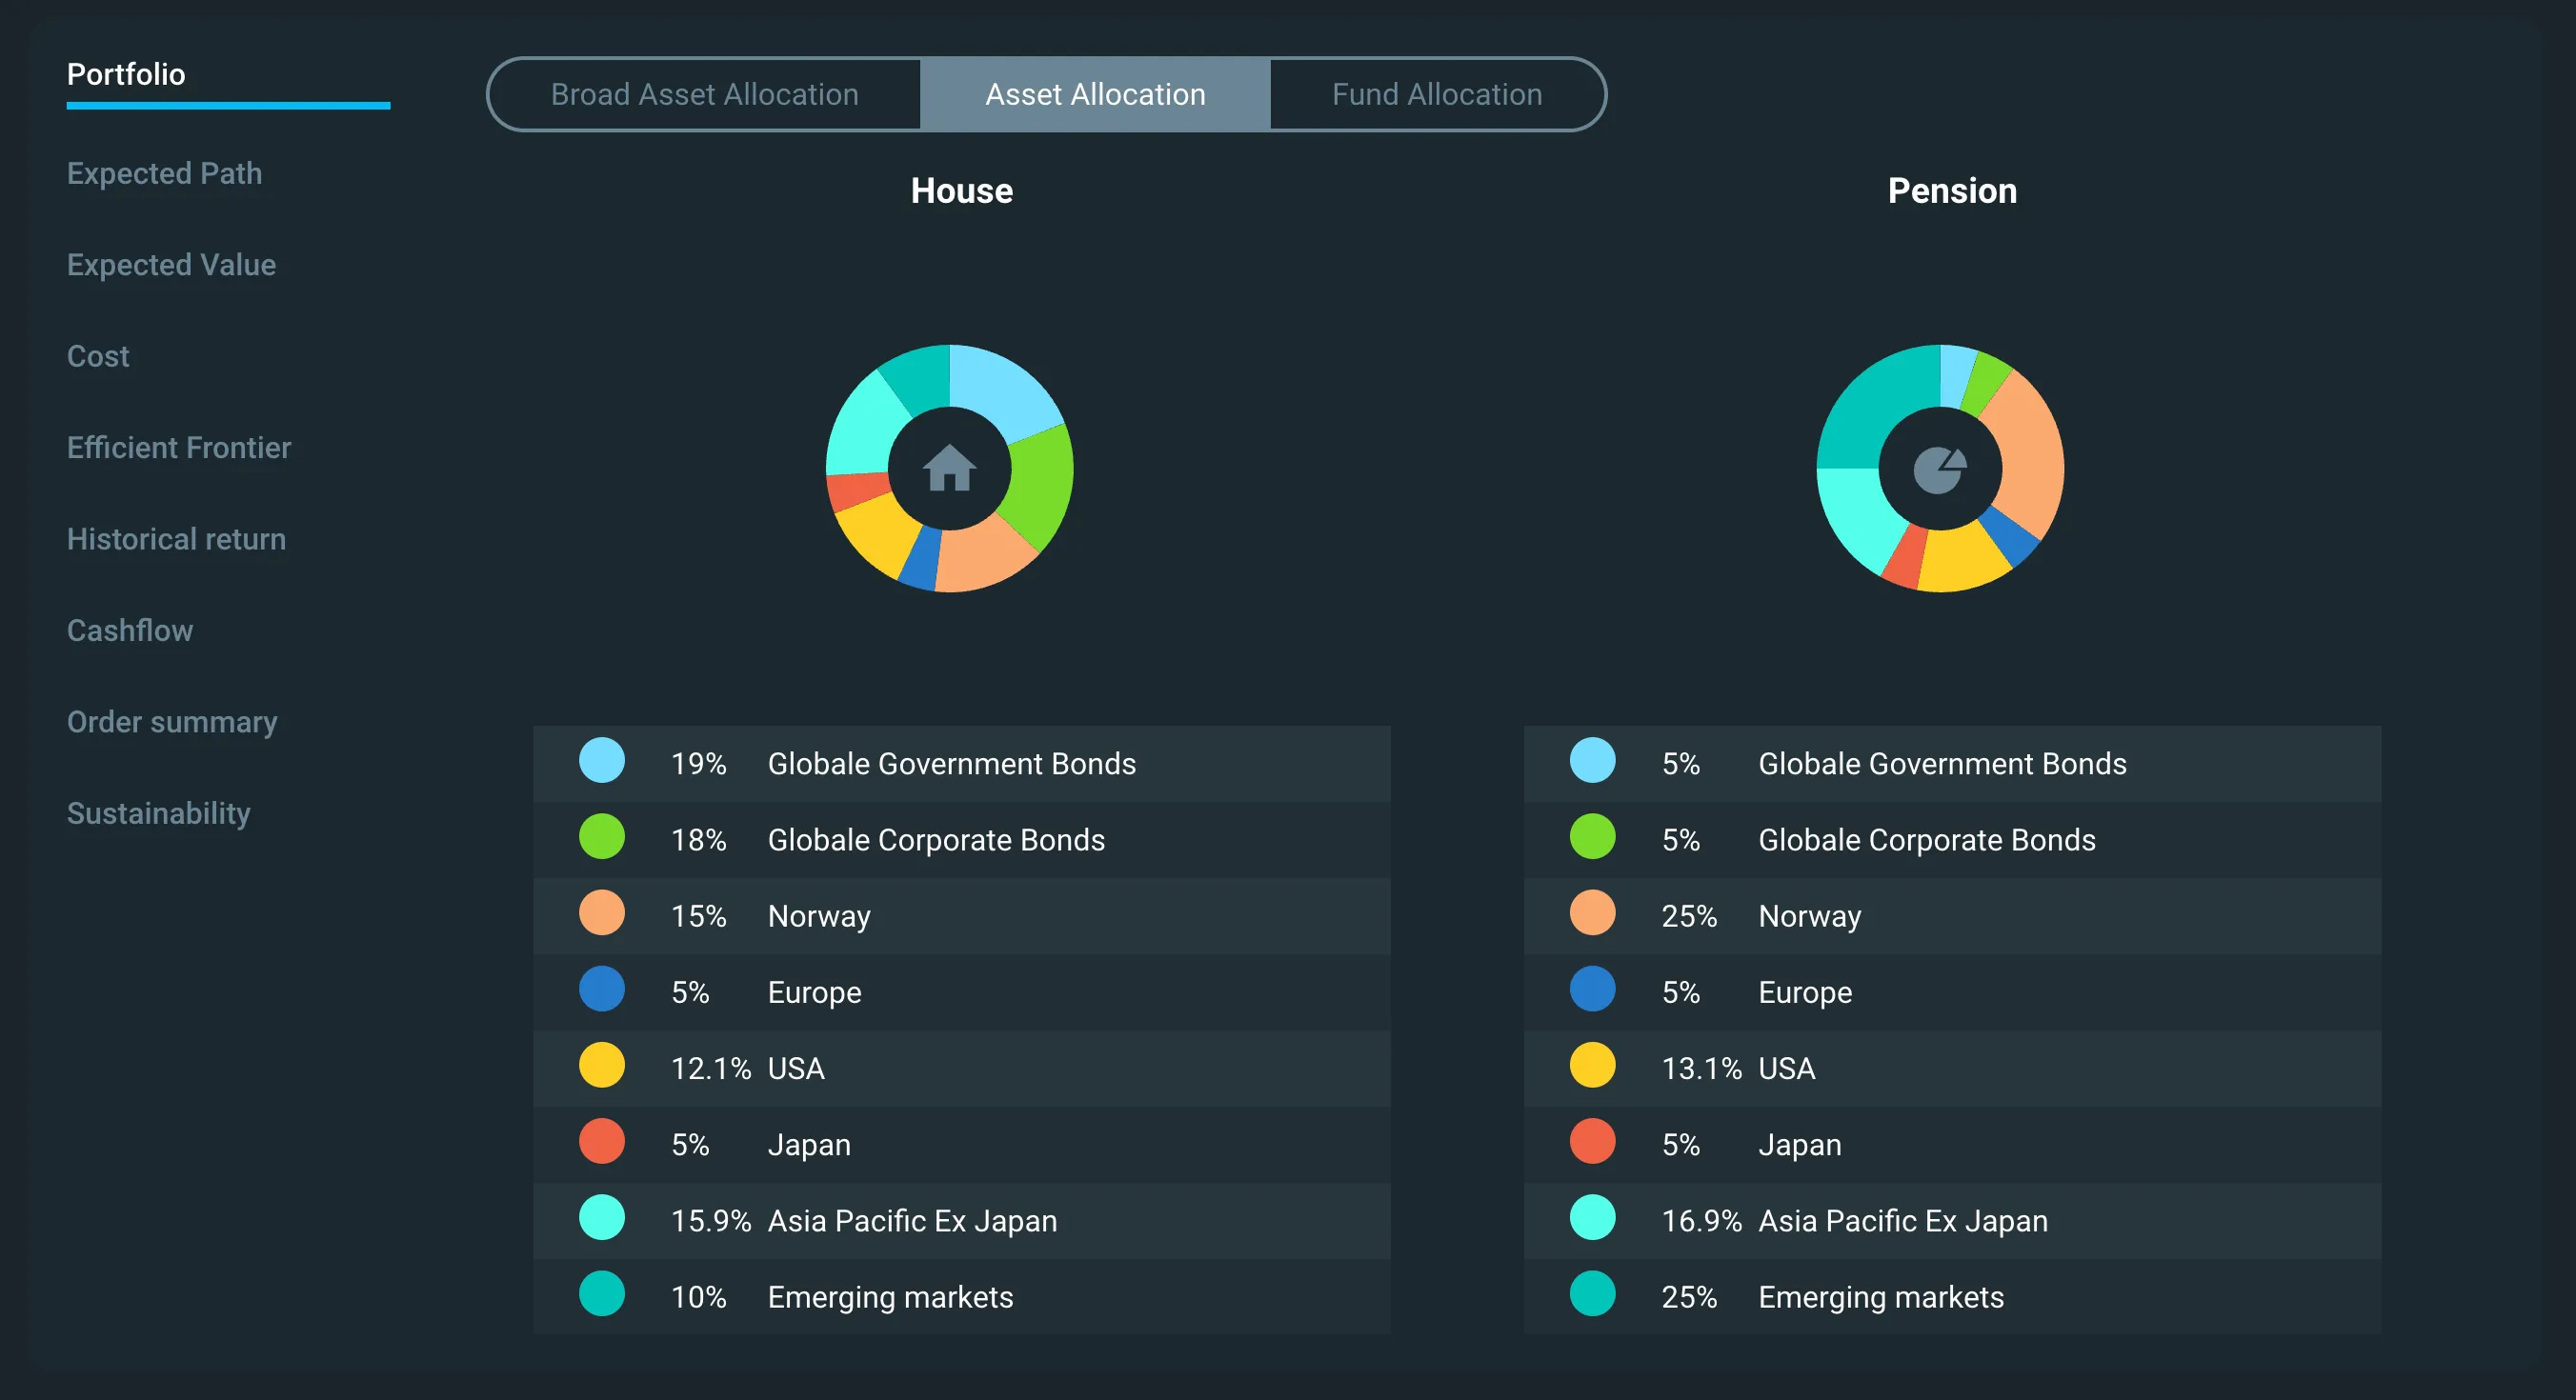Click the Pension heading

point(1952,190)
